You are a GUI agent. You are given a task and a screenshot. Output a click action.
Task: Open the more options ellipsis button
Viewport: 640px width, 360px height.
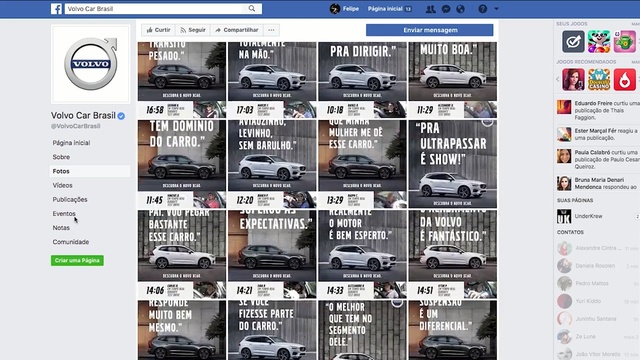pyautogui.click(x=271, y=30)
